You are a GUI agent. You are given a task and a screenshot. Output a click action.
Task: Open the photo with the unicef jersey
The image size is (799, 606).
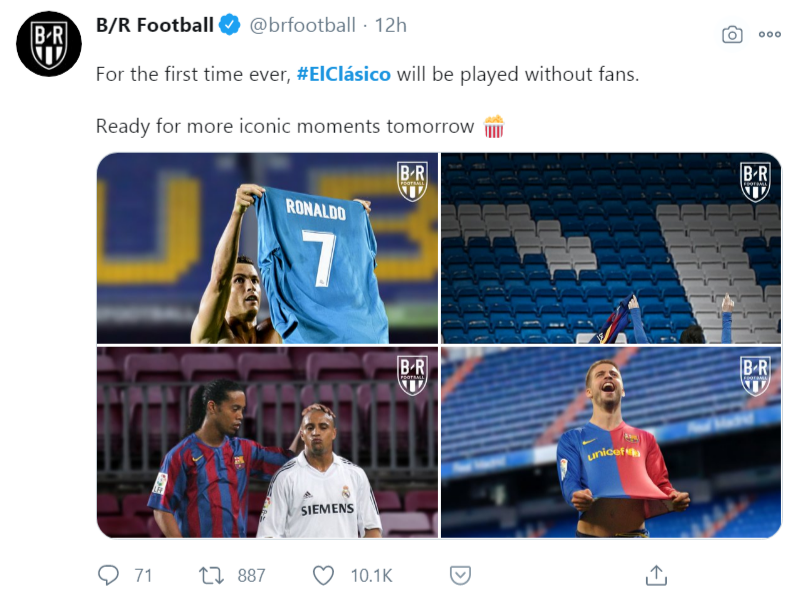[611, 443]
